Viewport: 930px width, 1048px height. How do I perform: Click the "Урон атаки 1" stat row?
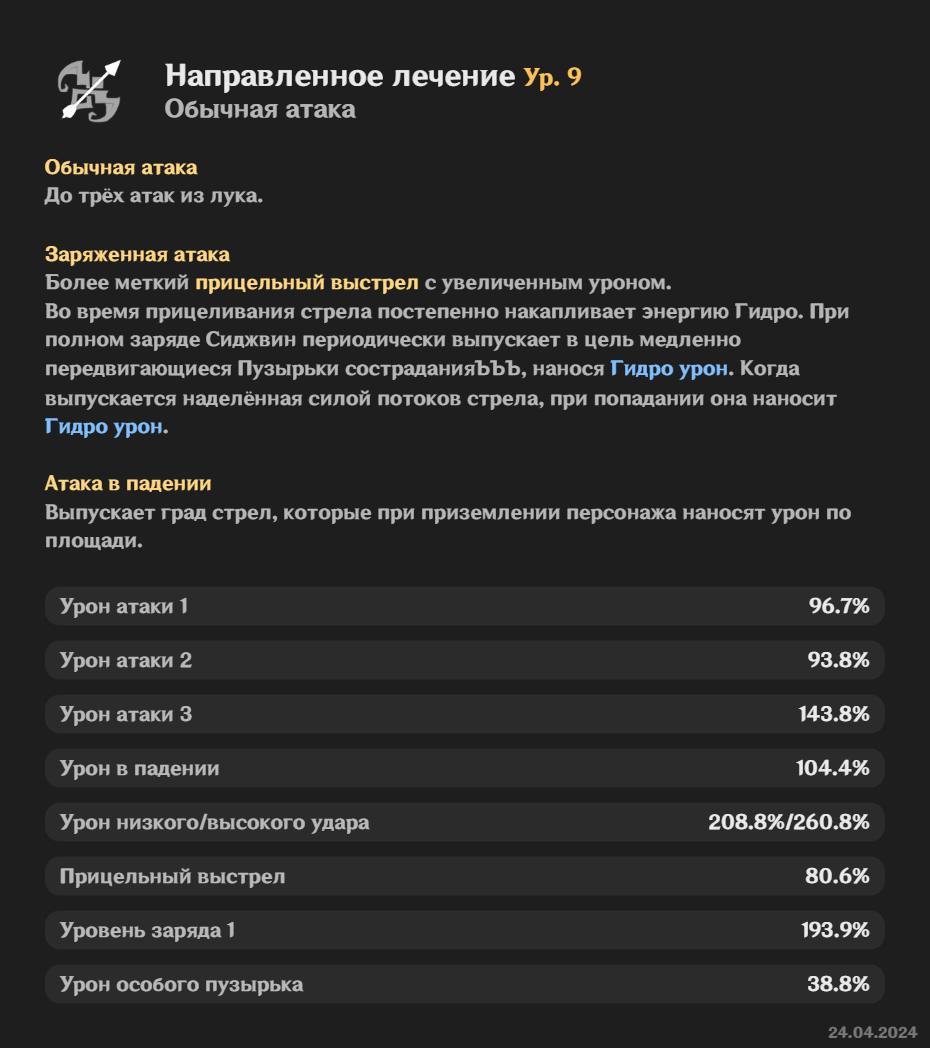point(464,606)
